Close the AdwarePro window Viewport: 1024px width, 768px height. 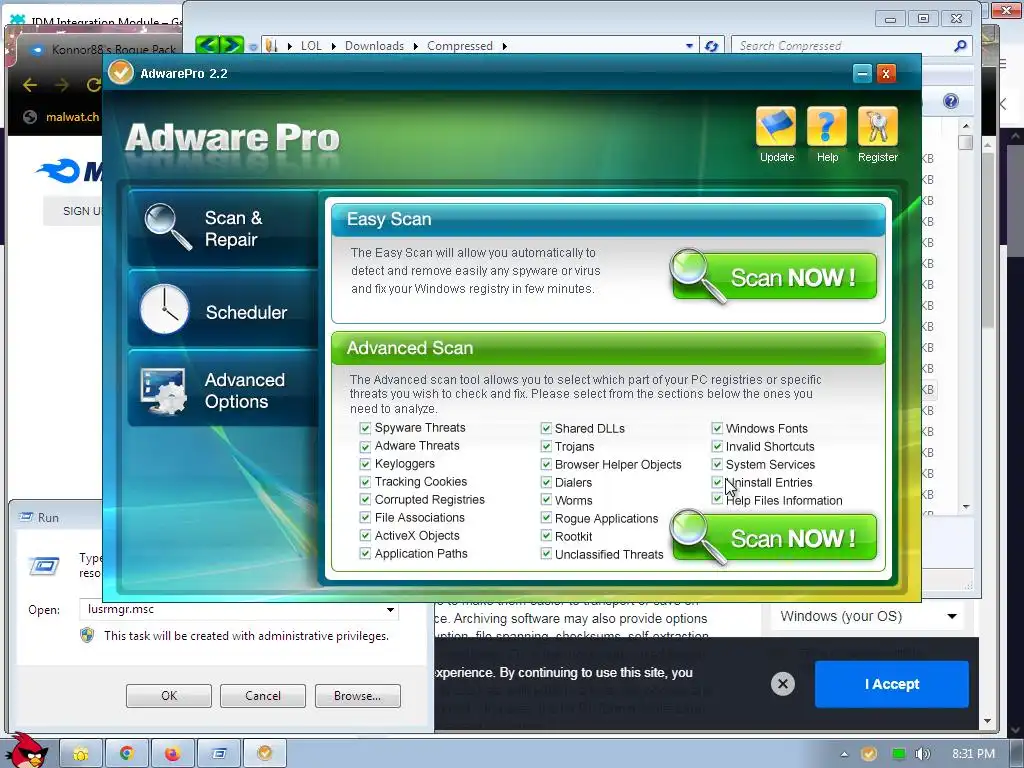[x=886, y=74]
